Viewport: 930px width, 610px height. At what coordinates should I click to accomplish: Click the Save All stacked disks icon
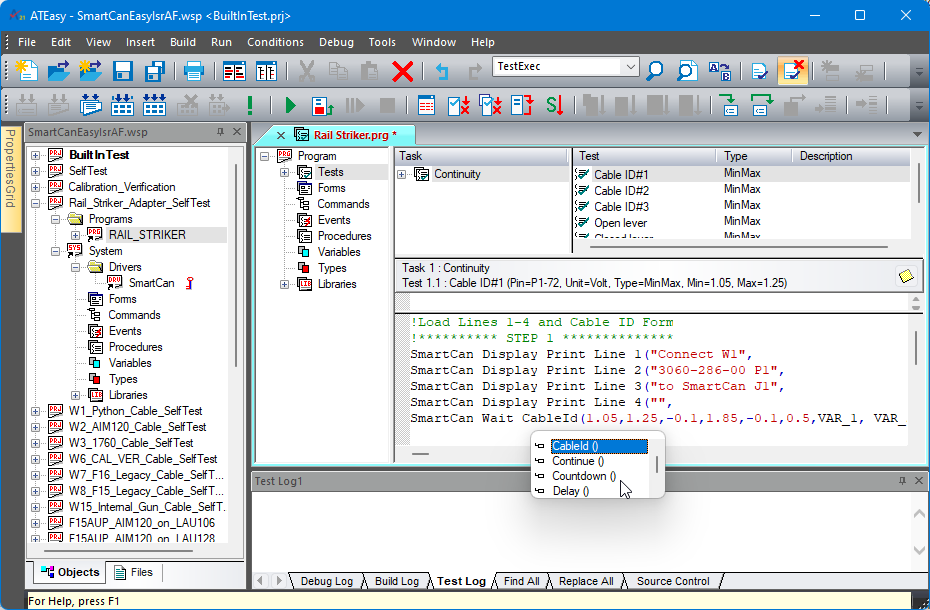click(x=155, y=71)
